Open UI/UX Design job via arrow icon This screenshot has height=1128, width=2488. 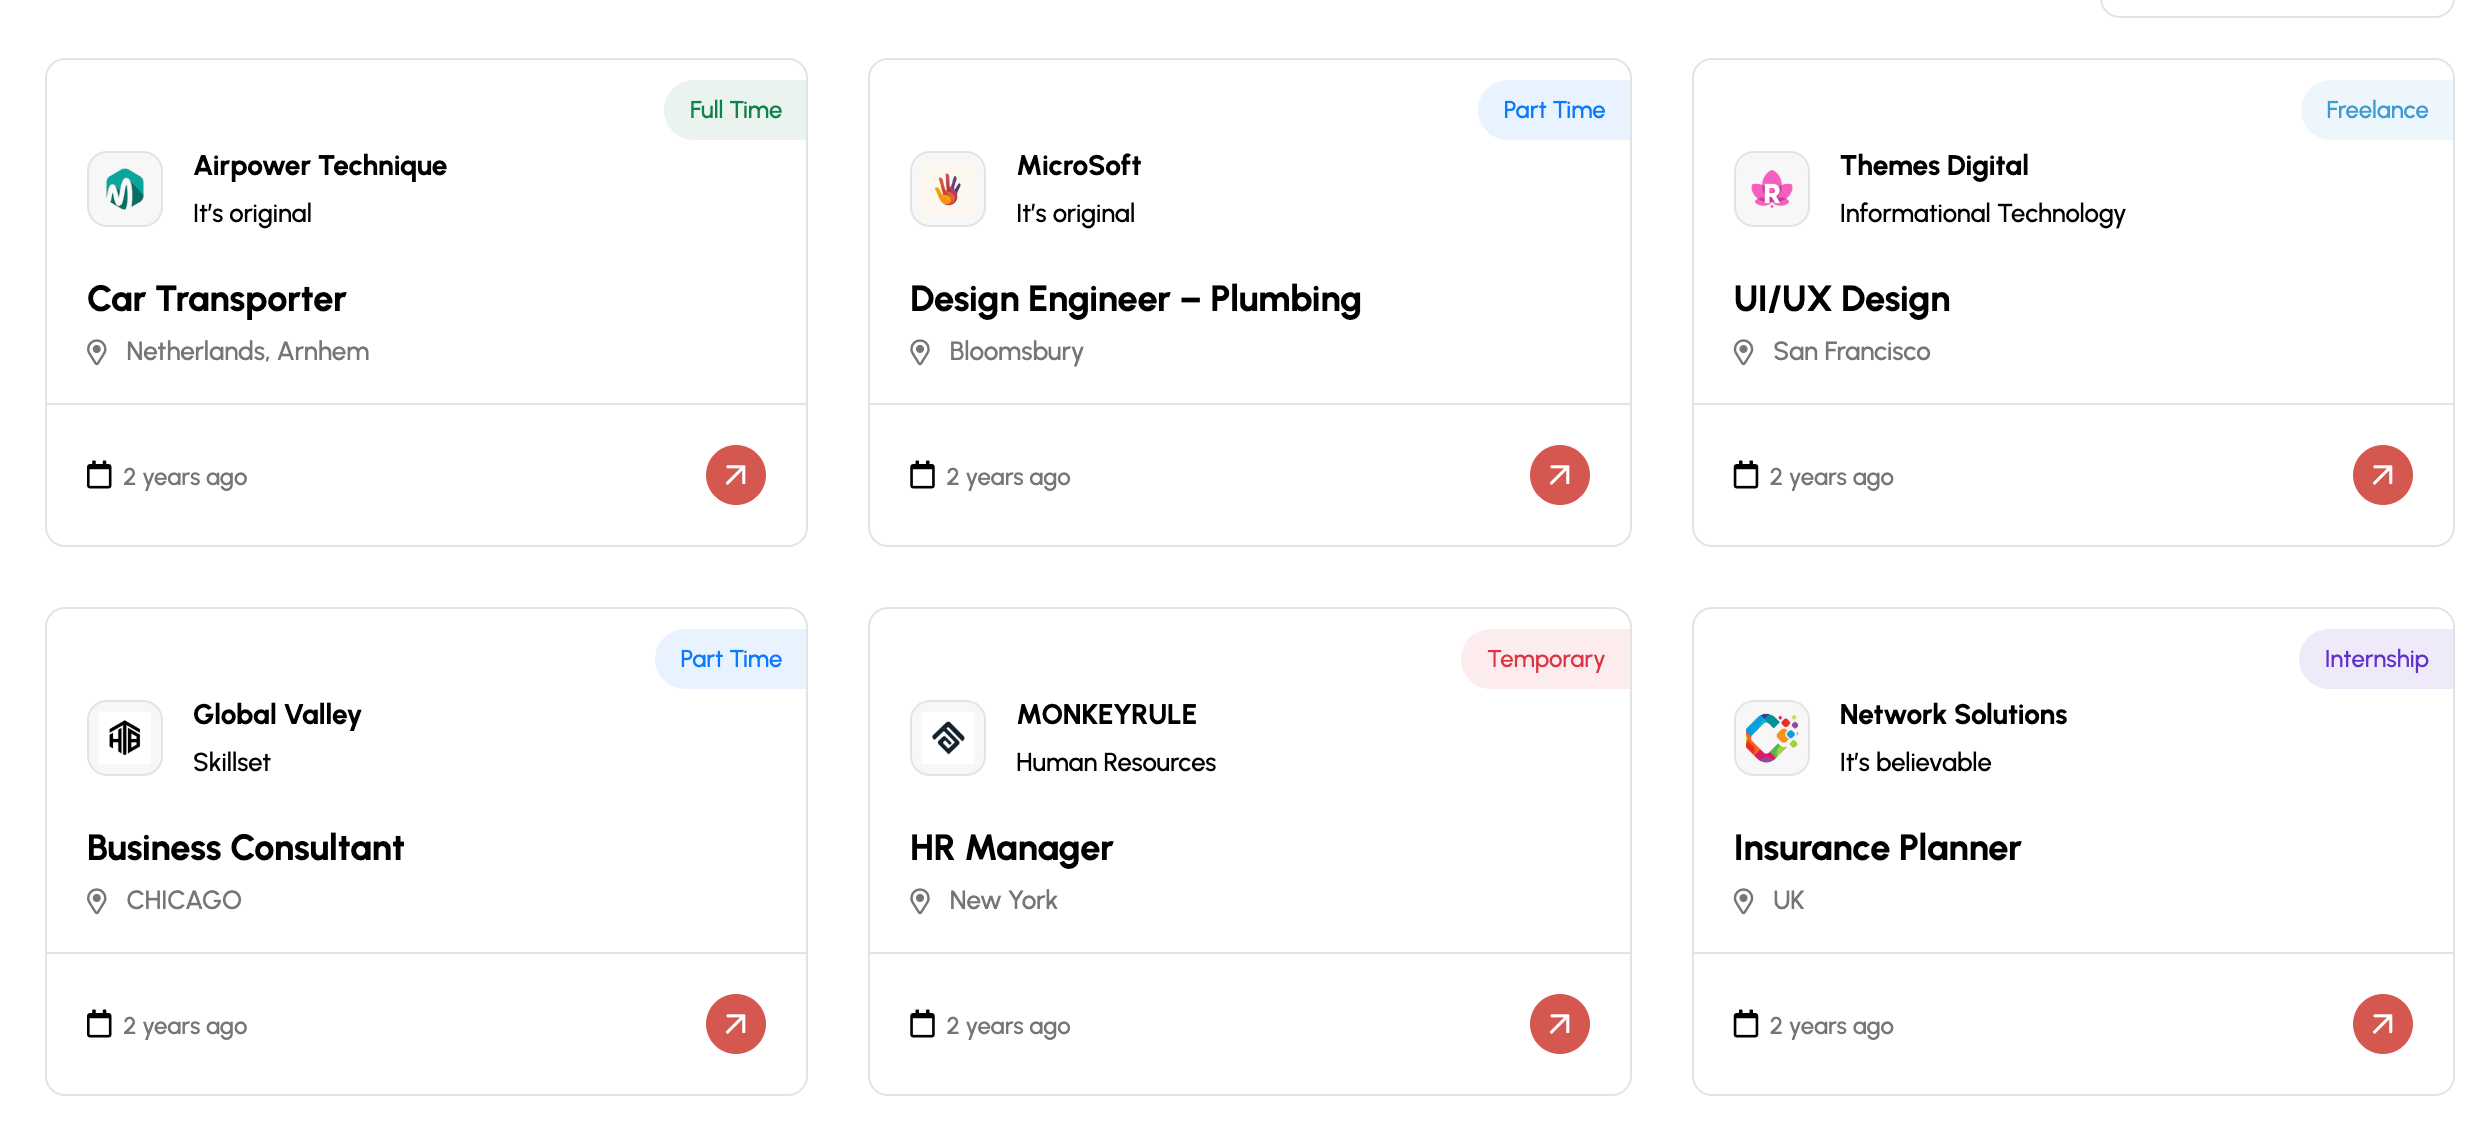coord(2382,475)
